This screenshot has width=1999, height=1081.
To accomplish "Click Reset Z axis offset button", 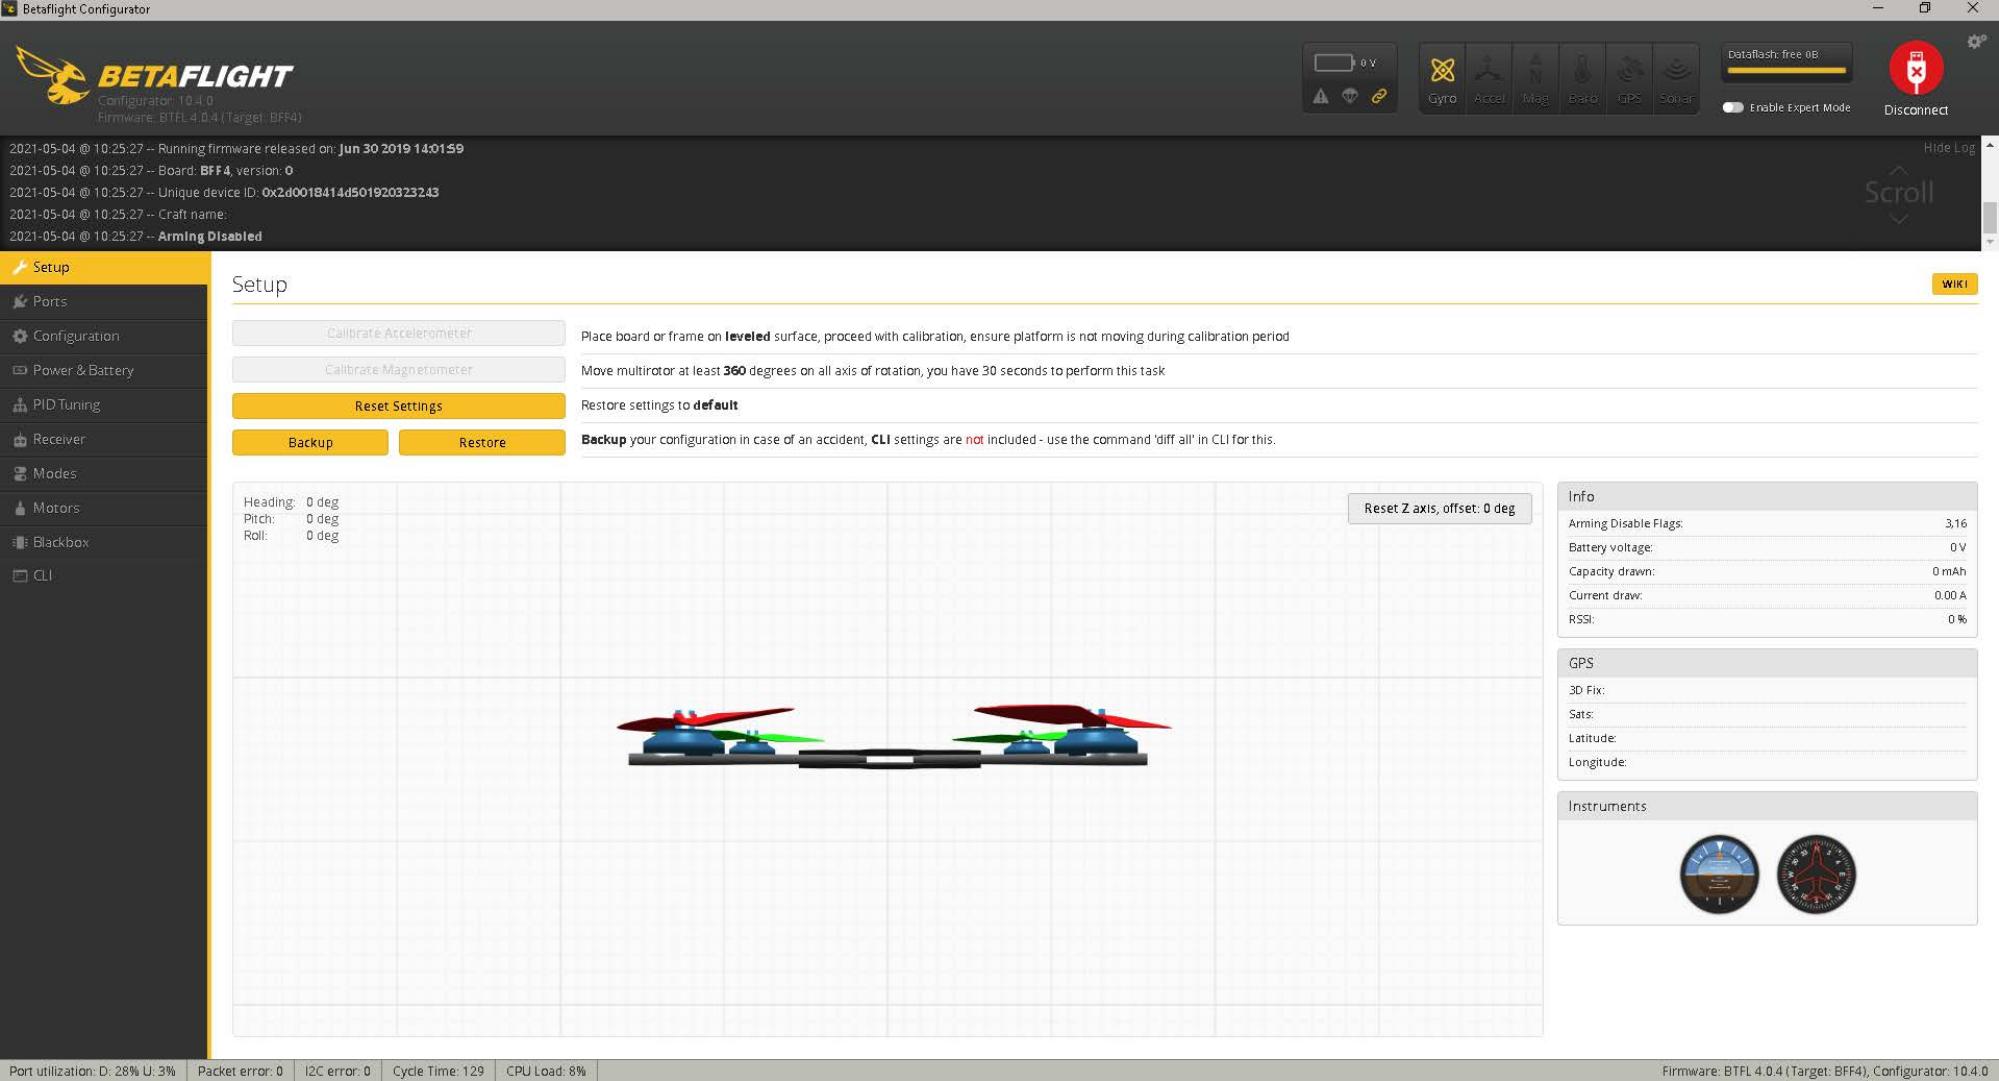I will tap(1439, 508).
